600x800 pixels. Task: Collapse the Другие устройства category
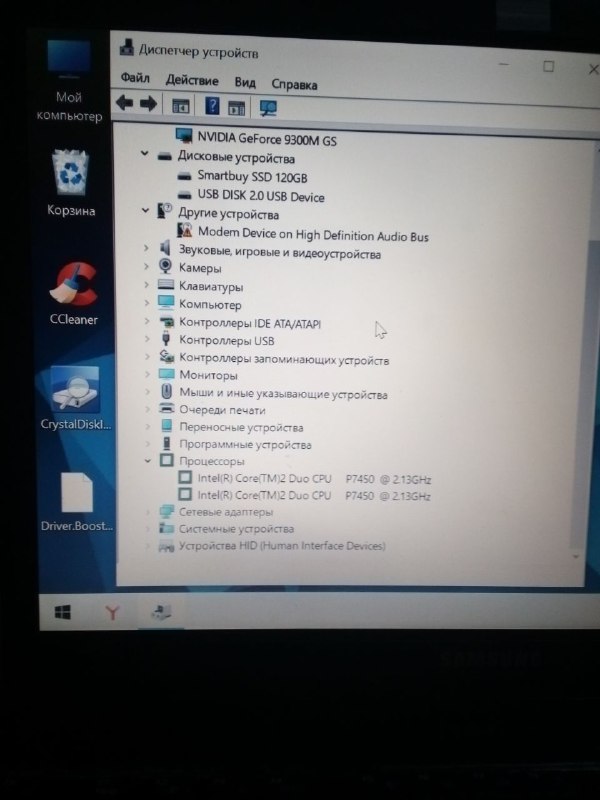(145, 212)
